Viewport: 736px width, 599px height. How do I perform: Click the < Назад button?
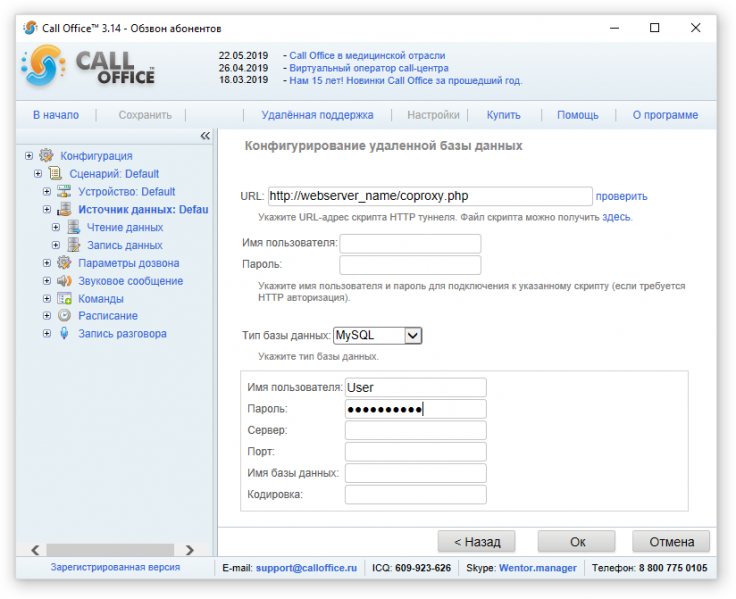[476, 542]
